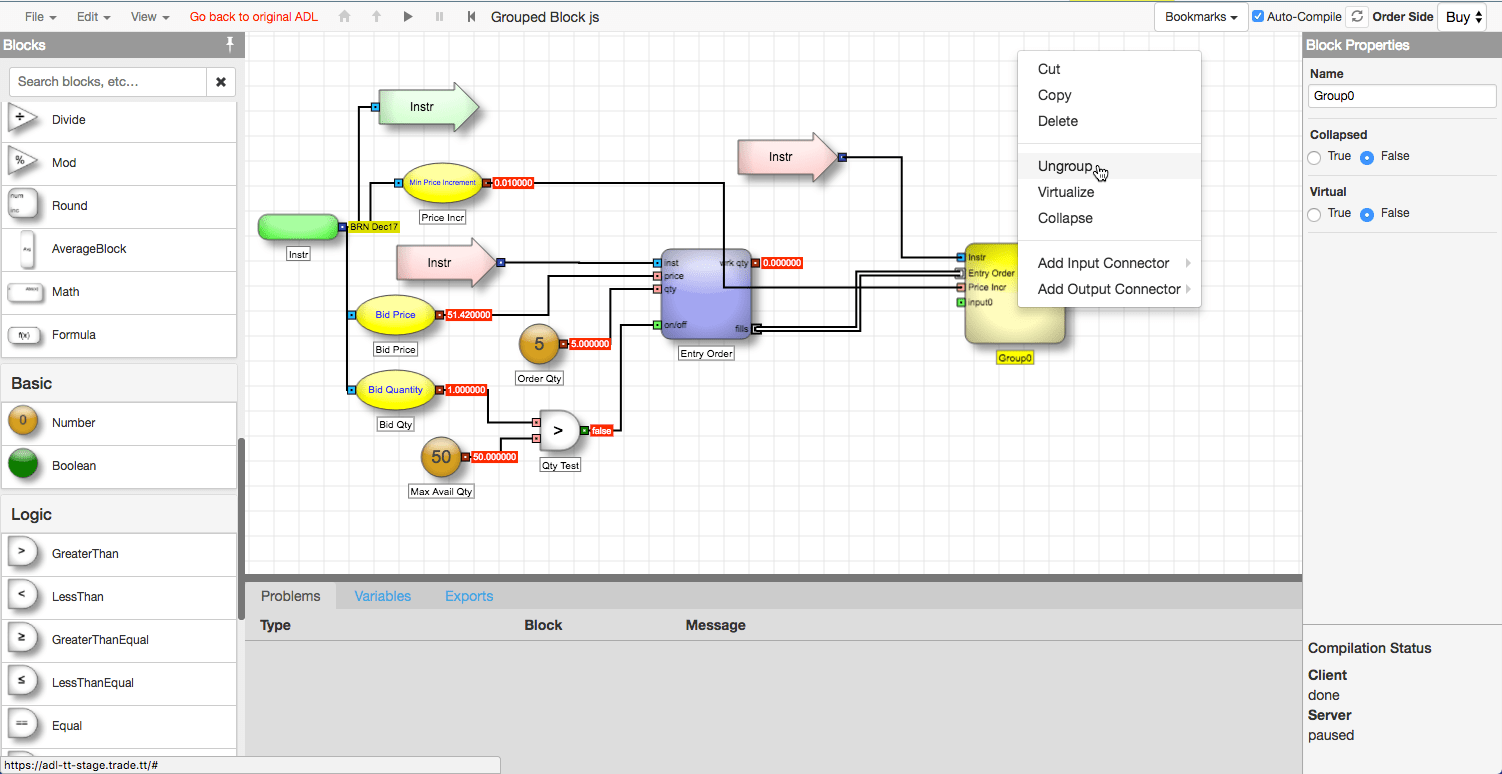Choose Collapse from the context menu
1502x774 pixels.
tap(1109, 218)
